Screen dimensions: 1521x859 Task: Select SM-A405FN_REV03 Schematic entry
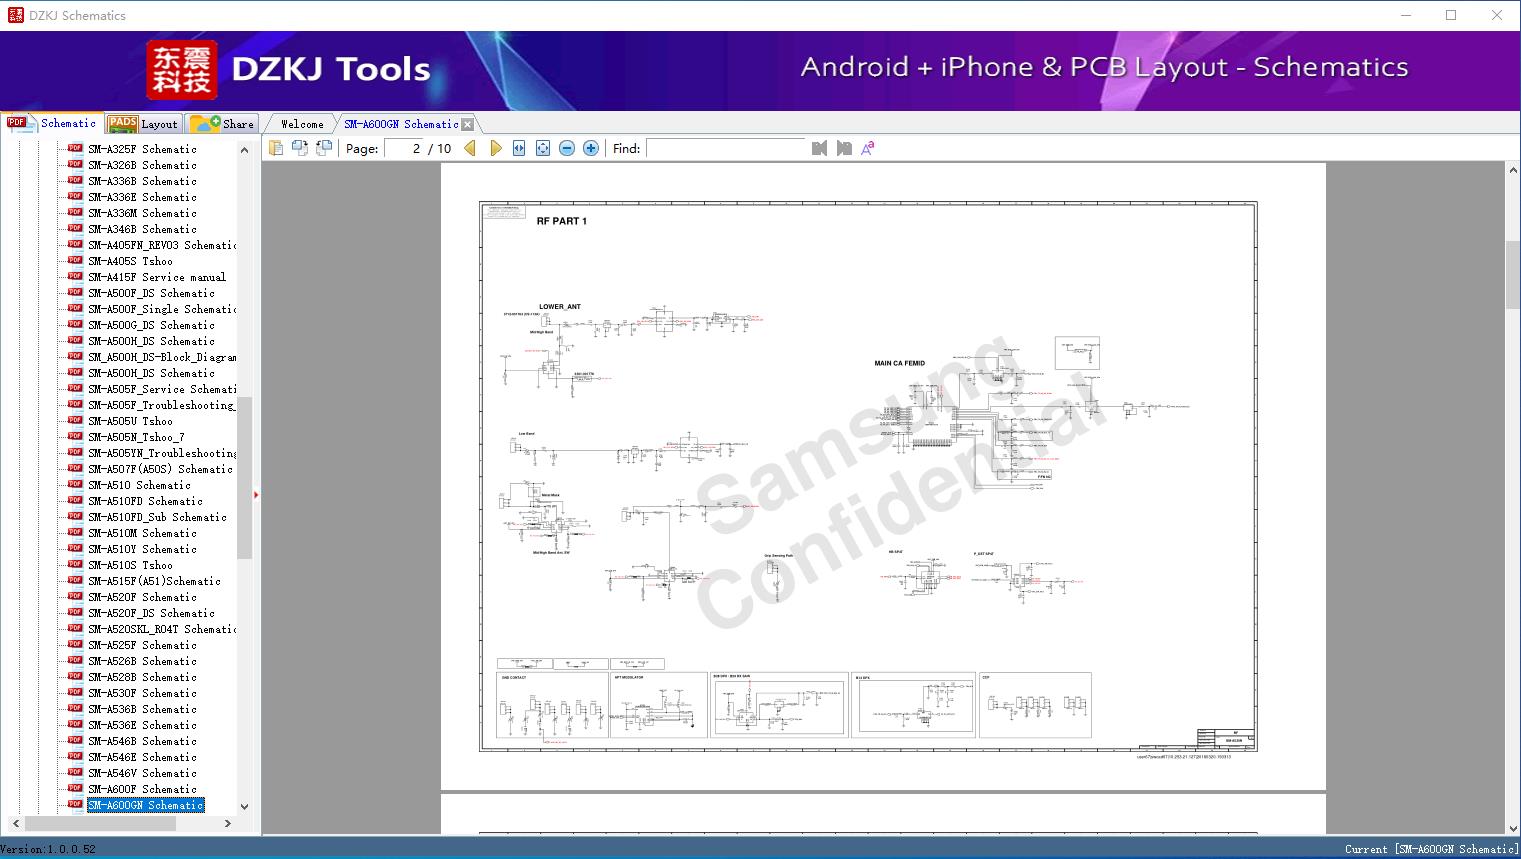tap(162, 245)
